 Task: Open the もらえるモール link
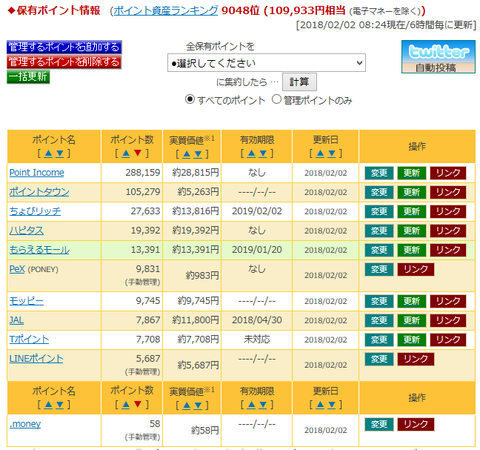coord(39,250)
